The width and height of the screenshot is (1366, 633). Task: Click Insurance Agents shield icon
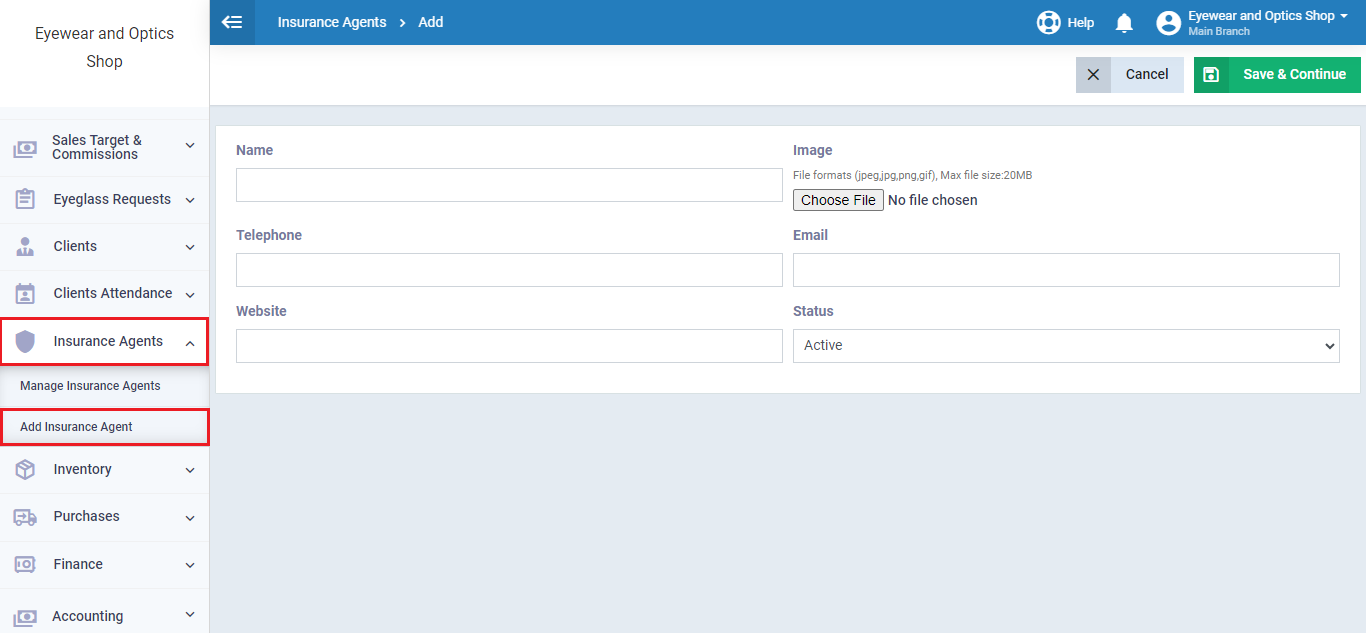pos(25,341)
